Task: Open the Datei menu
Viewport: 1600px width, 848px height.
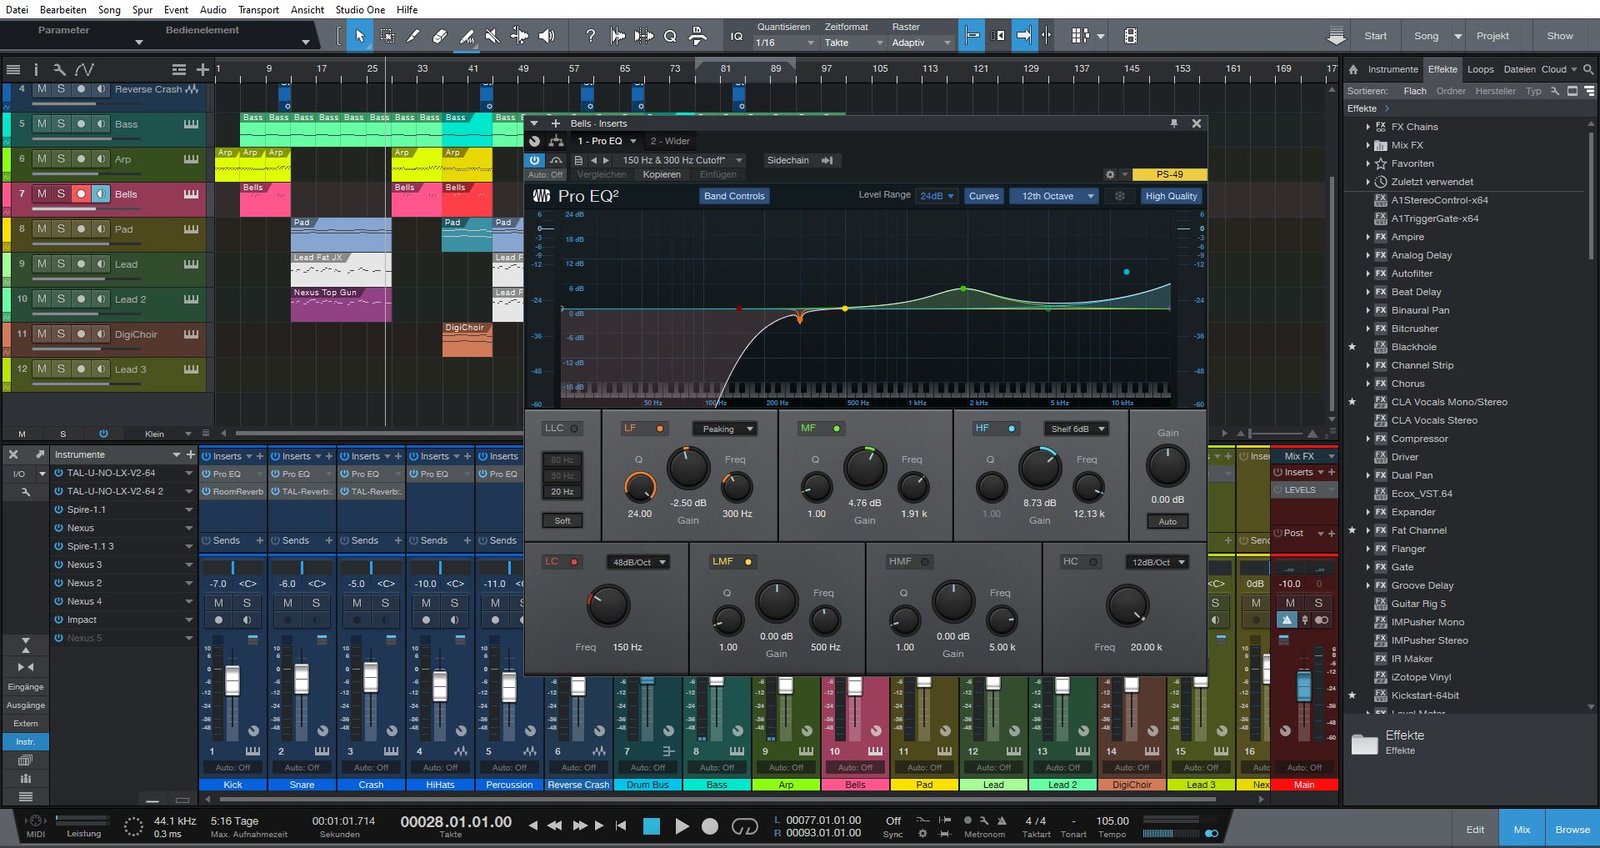Action: tap(17, 9)
